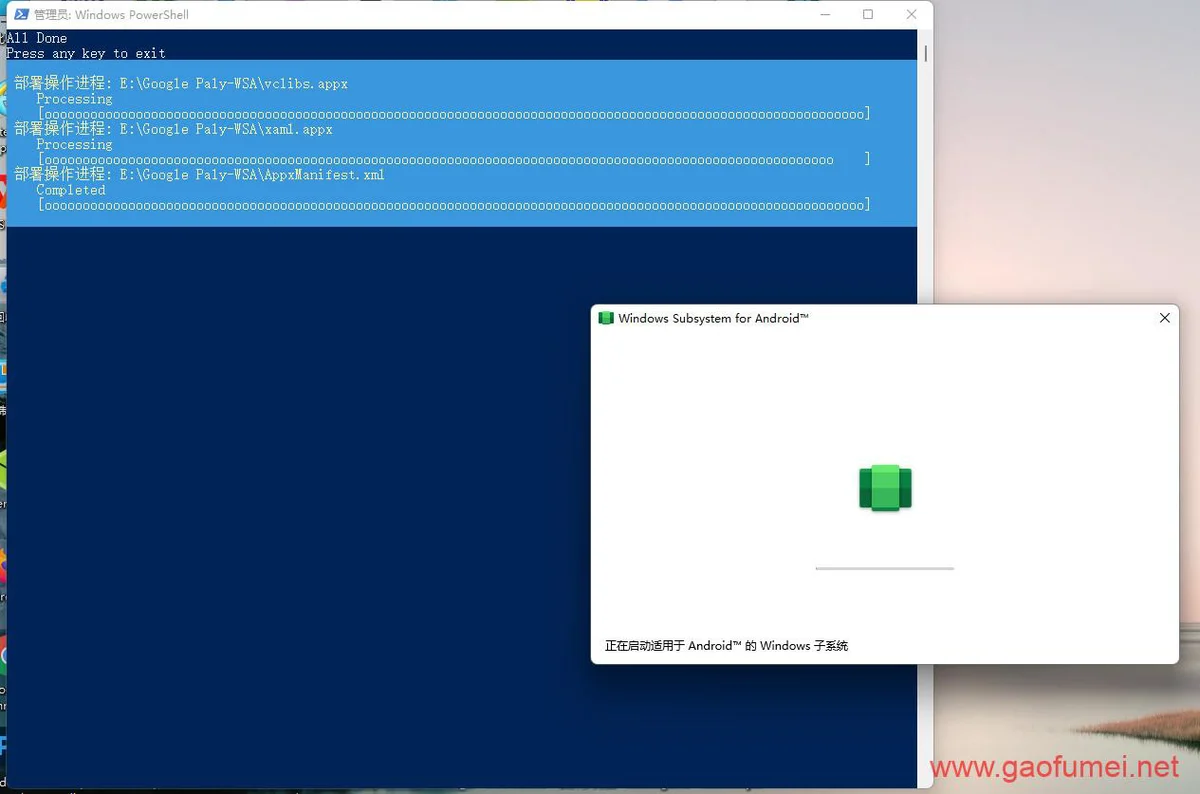Click the "All Done" output line
Screen dimensions: 1200x794
tap(36, 38)
